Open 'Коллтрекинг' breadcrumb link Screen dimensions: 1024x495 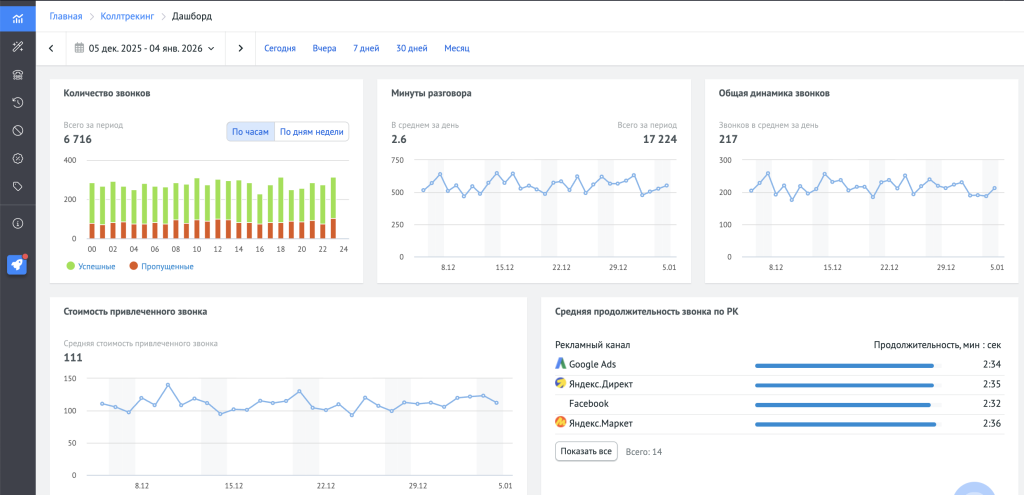(127, 16)
